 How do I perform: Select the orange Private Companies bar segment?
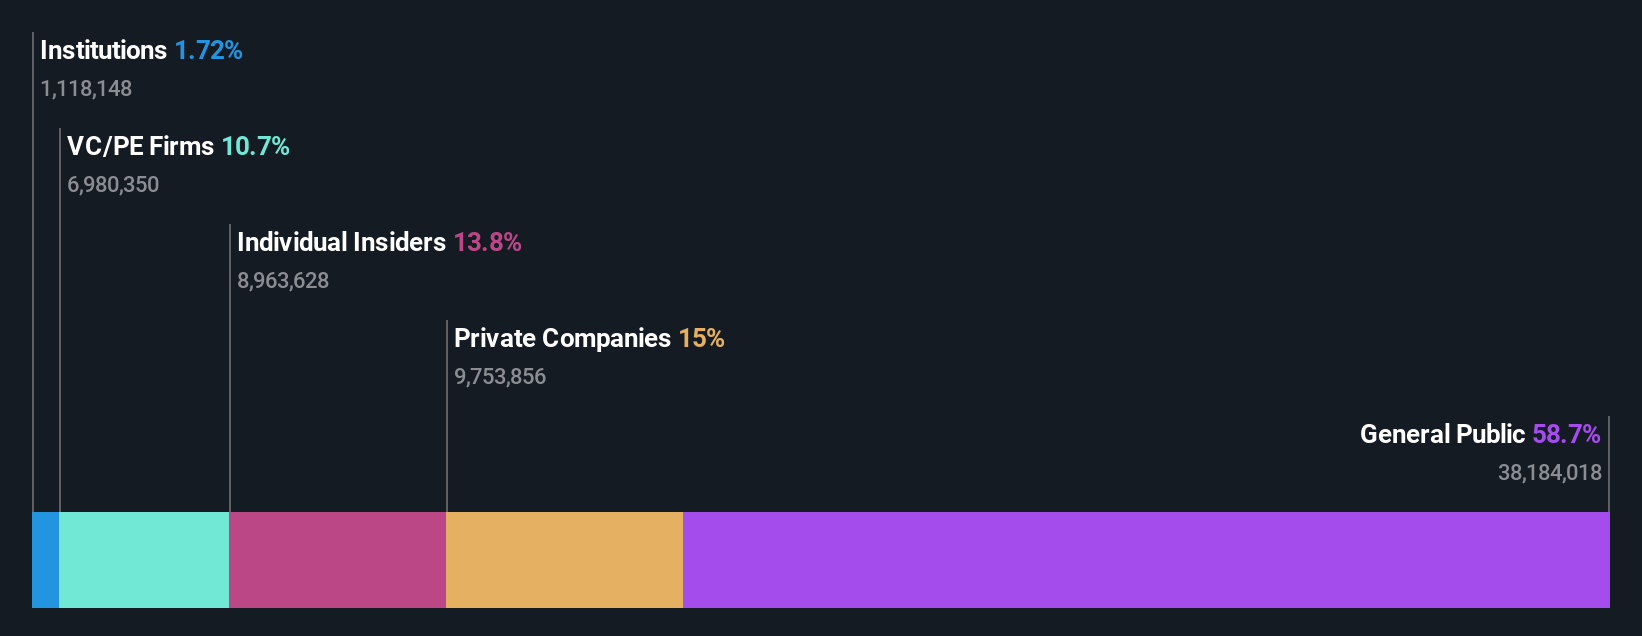pos(565,560)
